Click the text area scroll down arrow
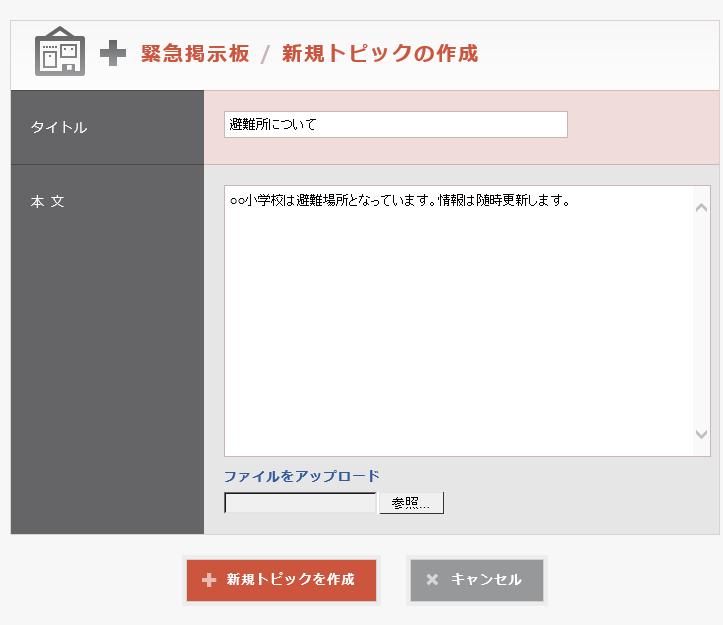The image size is (723, 625). pos(701,435)
